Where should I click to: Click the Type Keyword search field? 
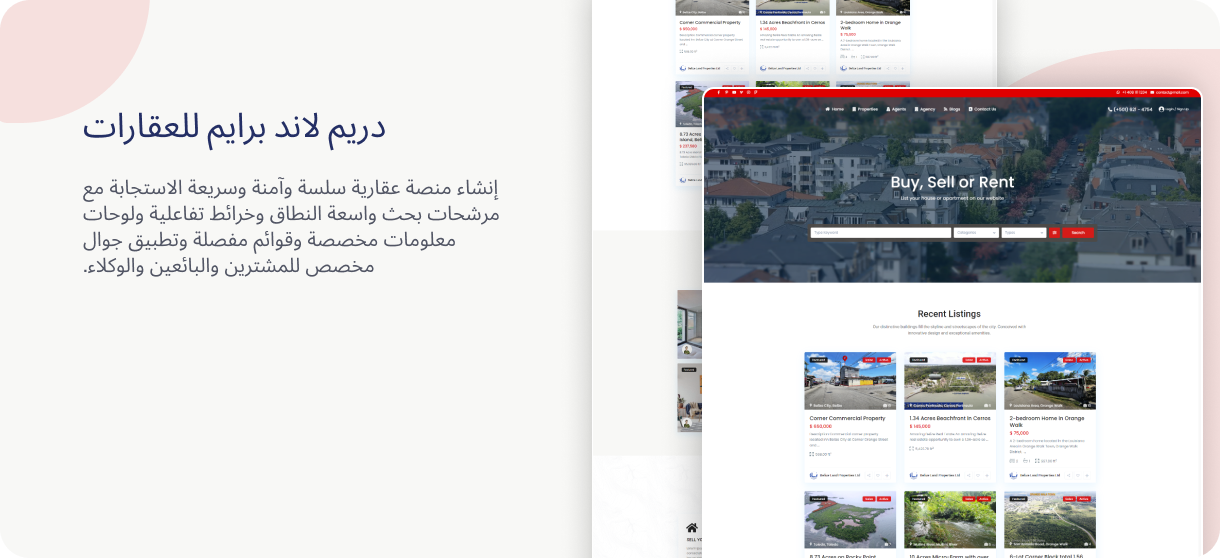point(880,233)
